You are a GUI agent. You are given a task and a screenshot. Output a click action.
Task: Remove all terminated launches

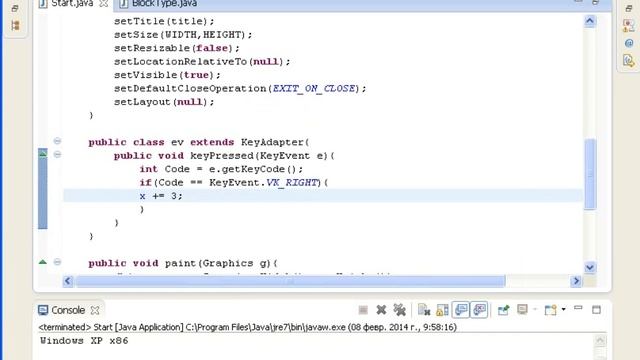pyautogui.click(x=399, y=310)
